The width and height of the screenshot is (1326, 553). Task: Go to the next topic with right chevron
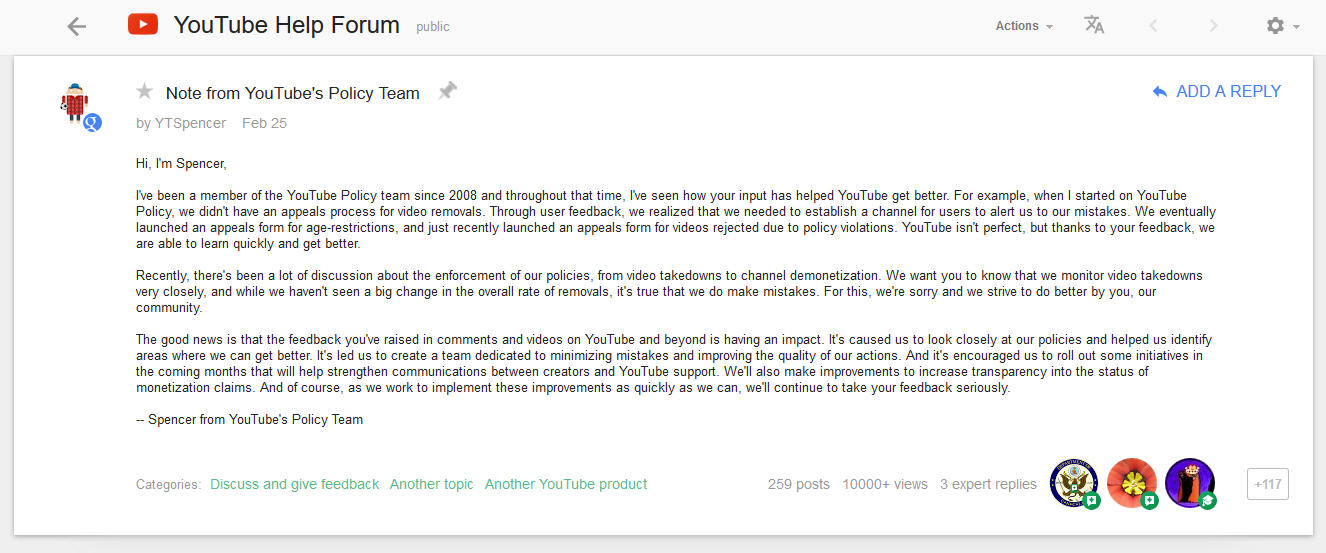pos(1213,26)
